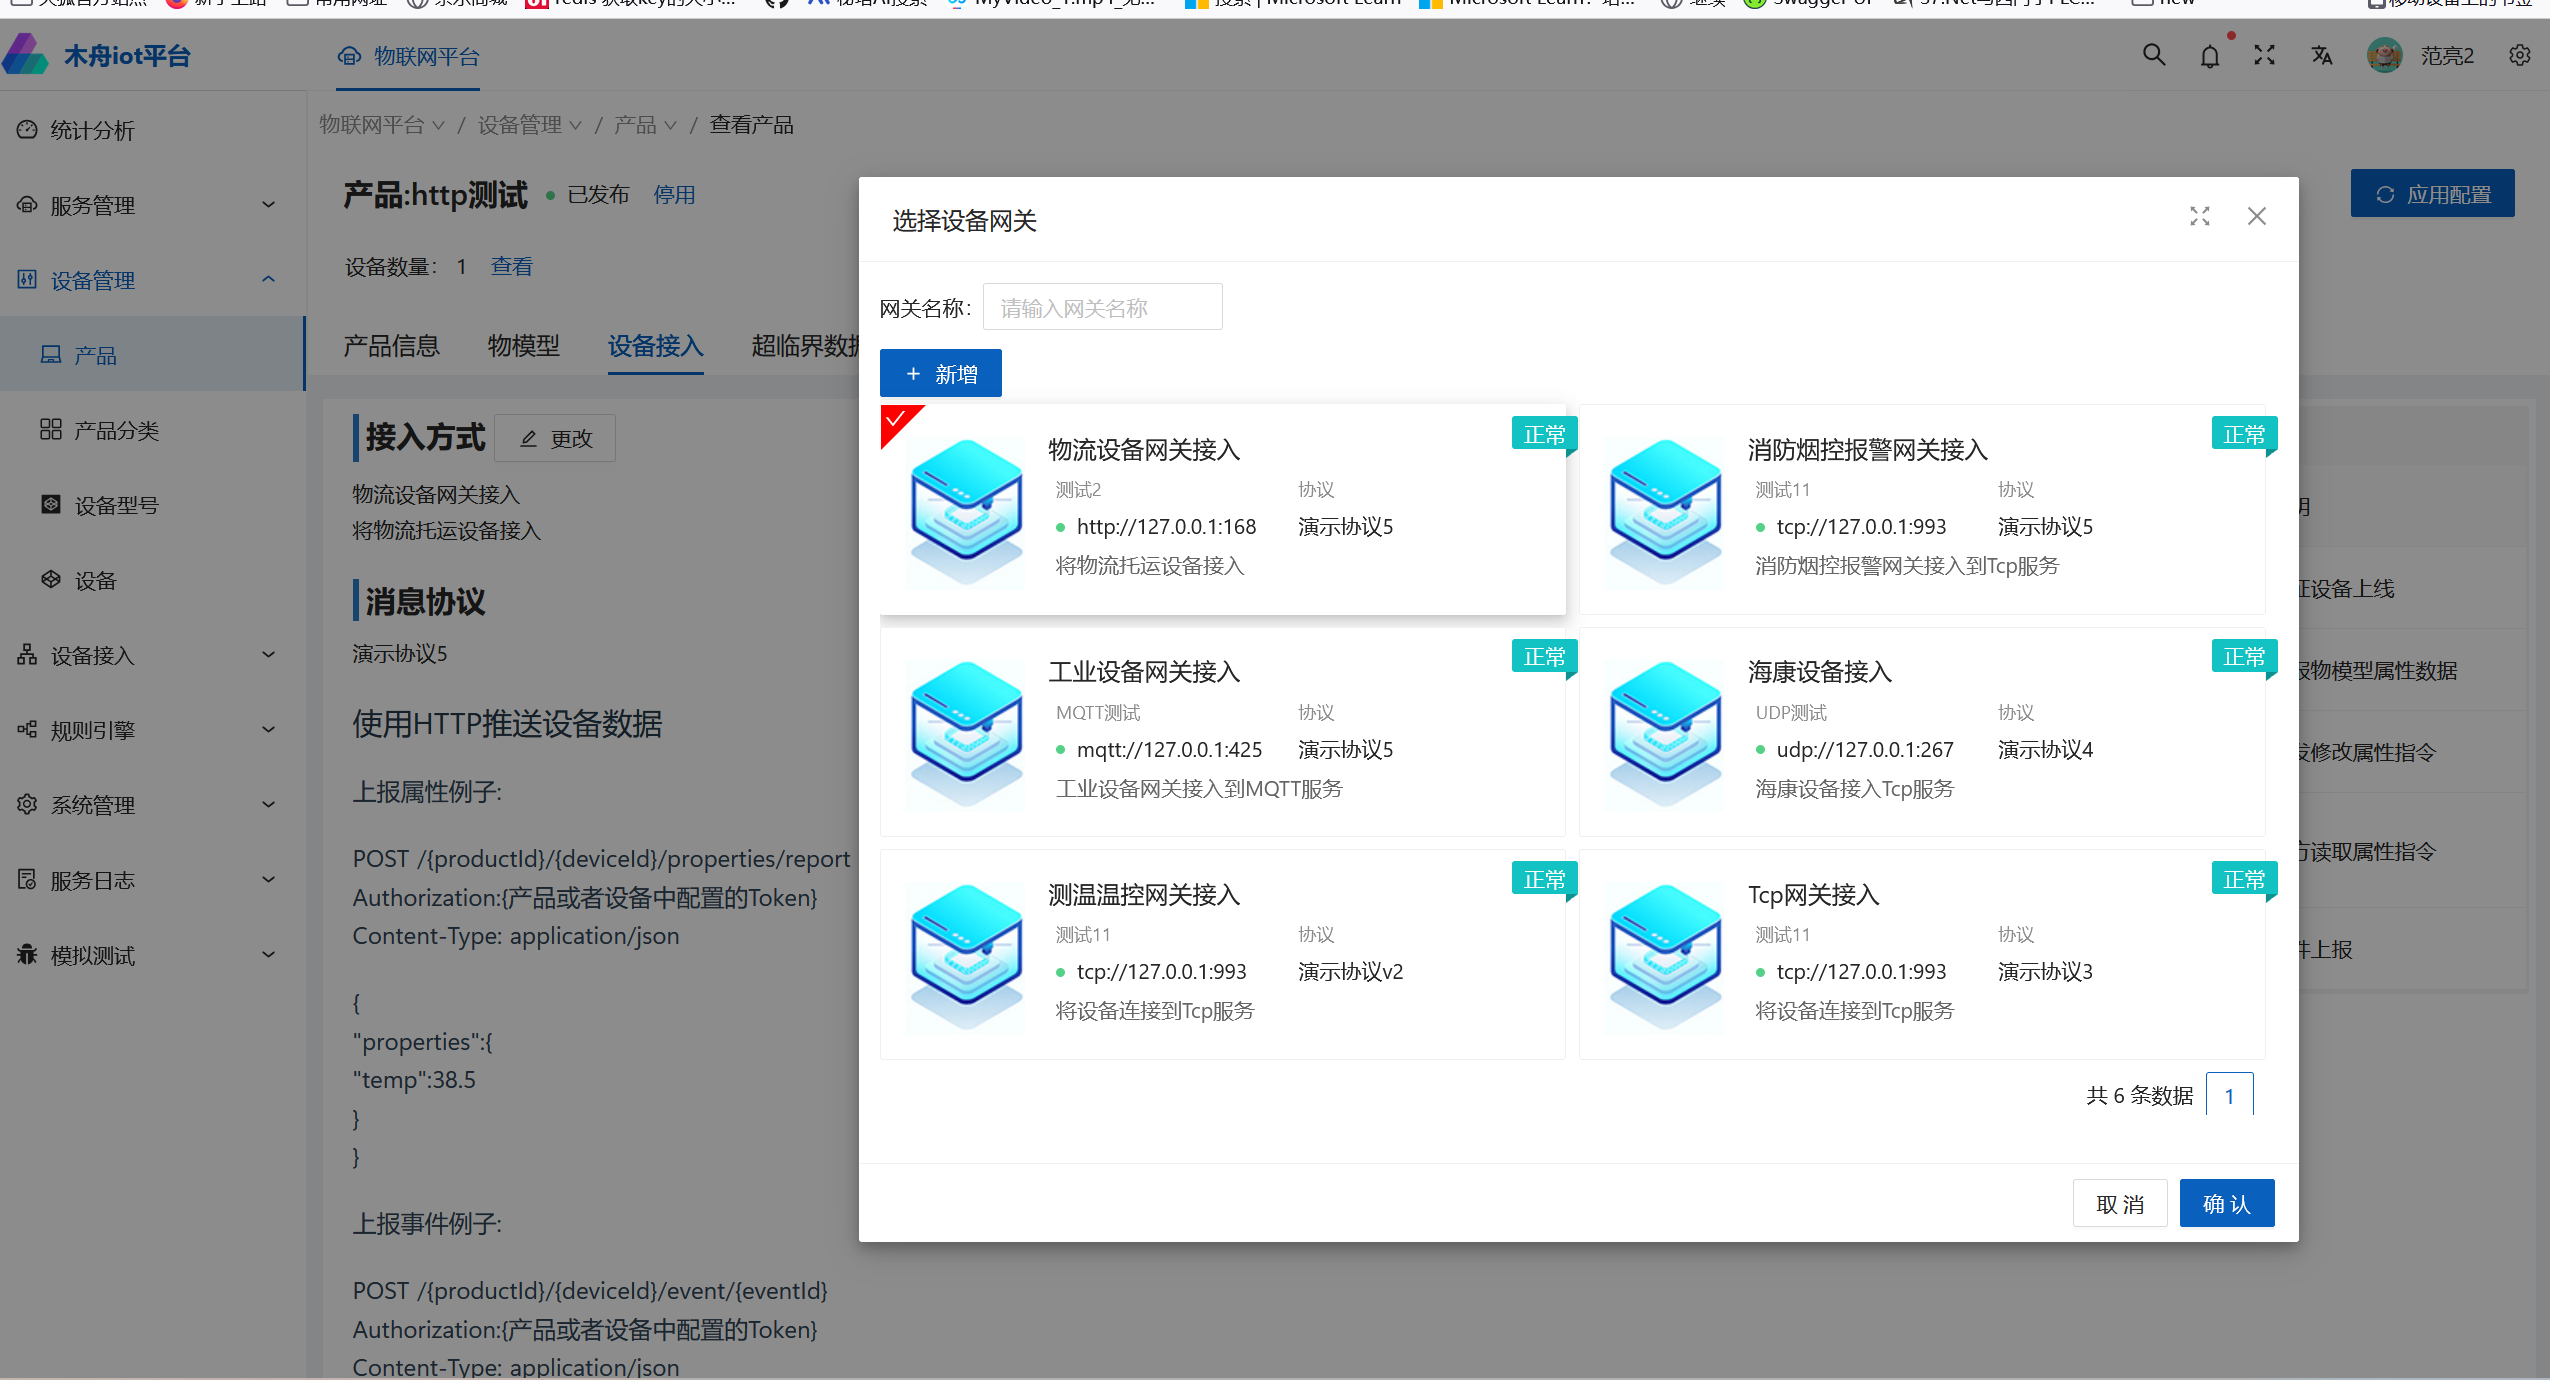The height and width of the screenshot is (1380, 2550).
Task: Open settings gear in top right
Action: (2519, 56)
